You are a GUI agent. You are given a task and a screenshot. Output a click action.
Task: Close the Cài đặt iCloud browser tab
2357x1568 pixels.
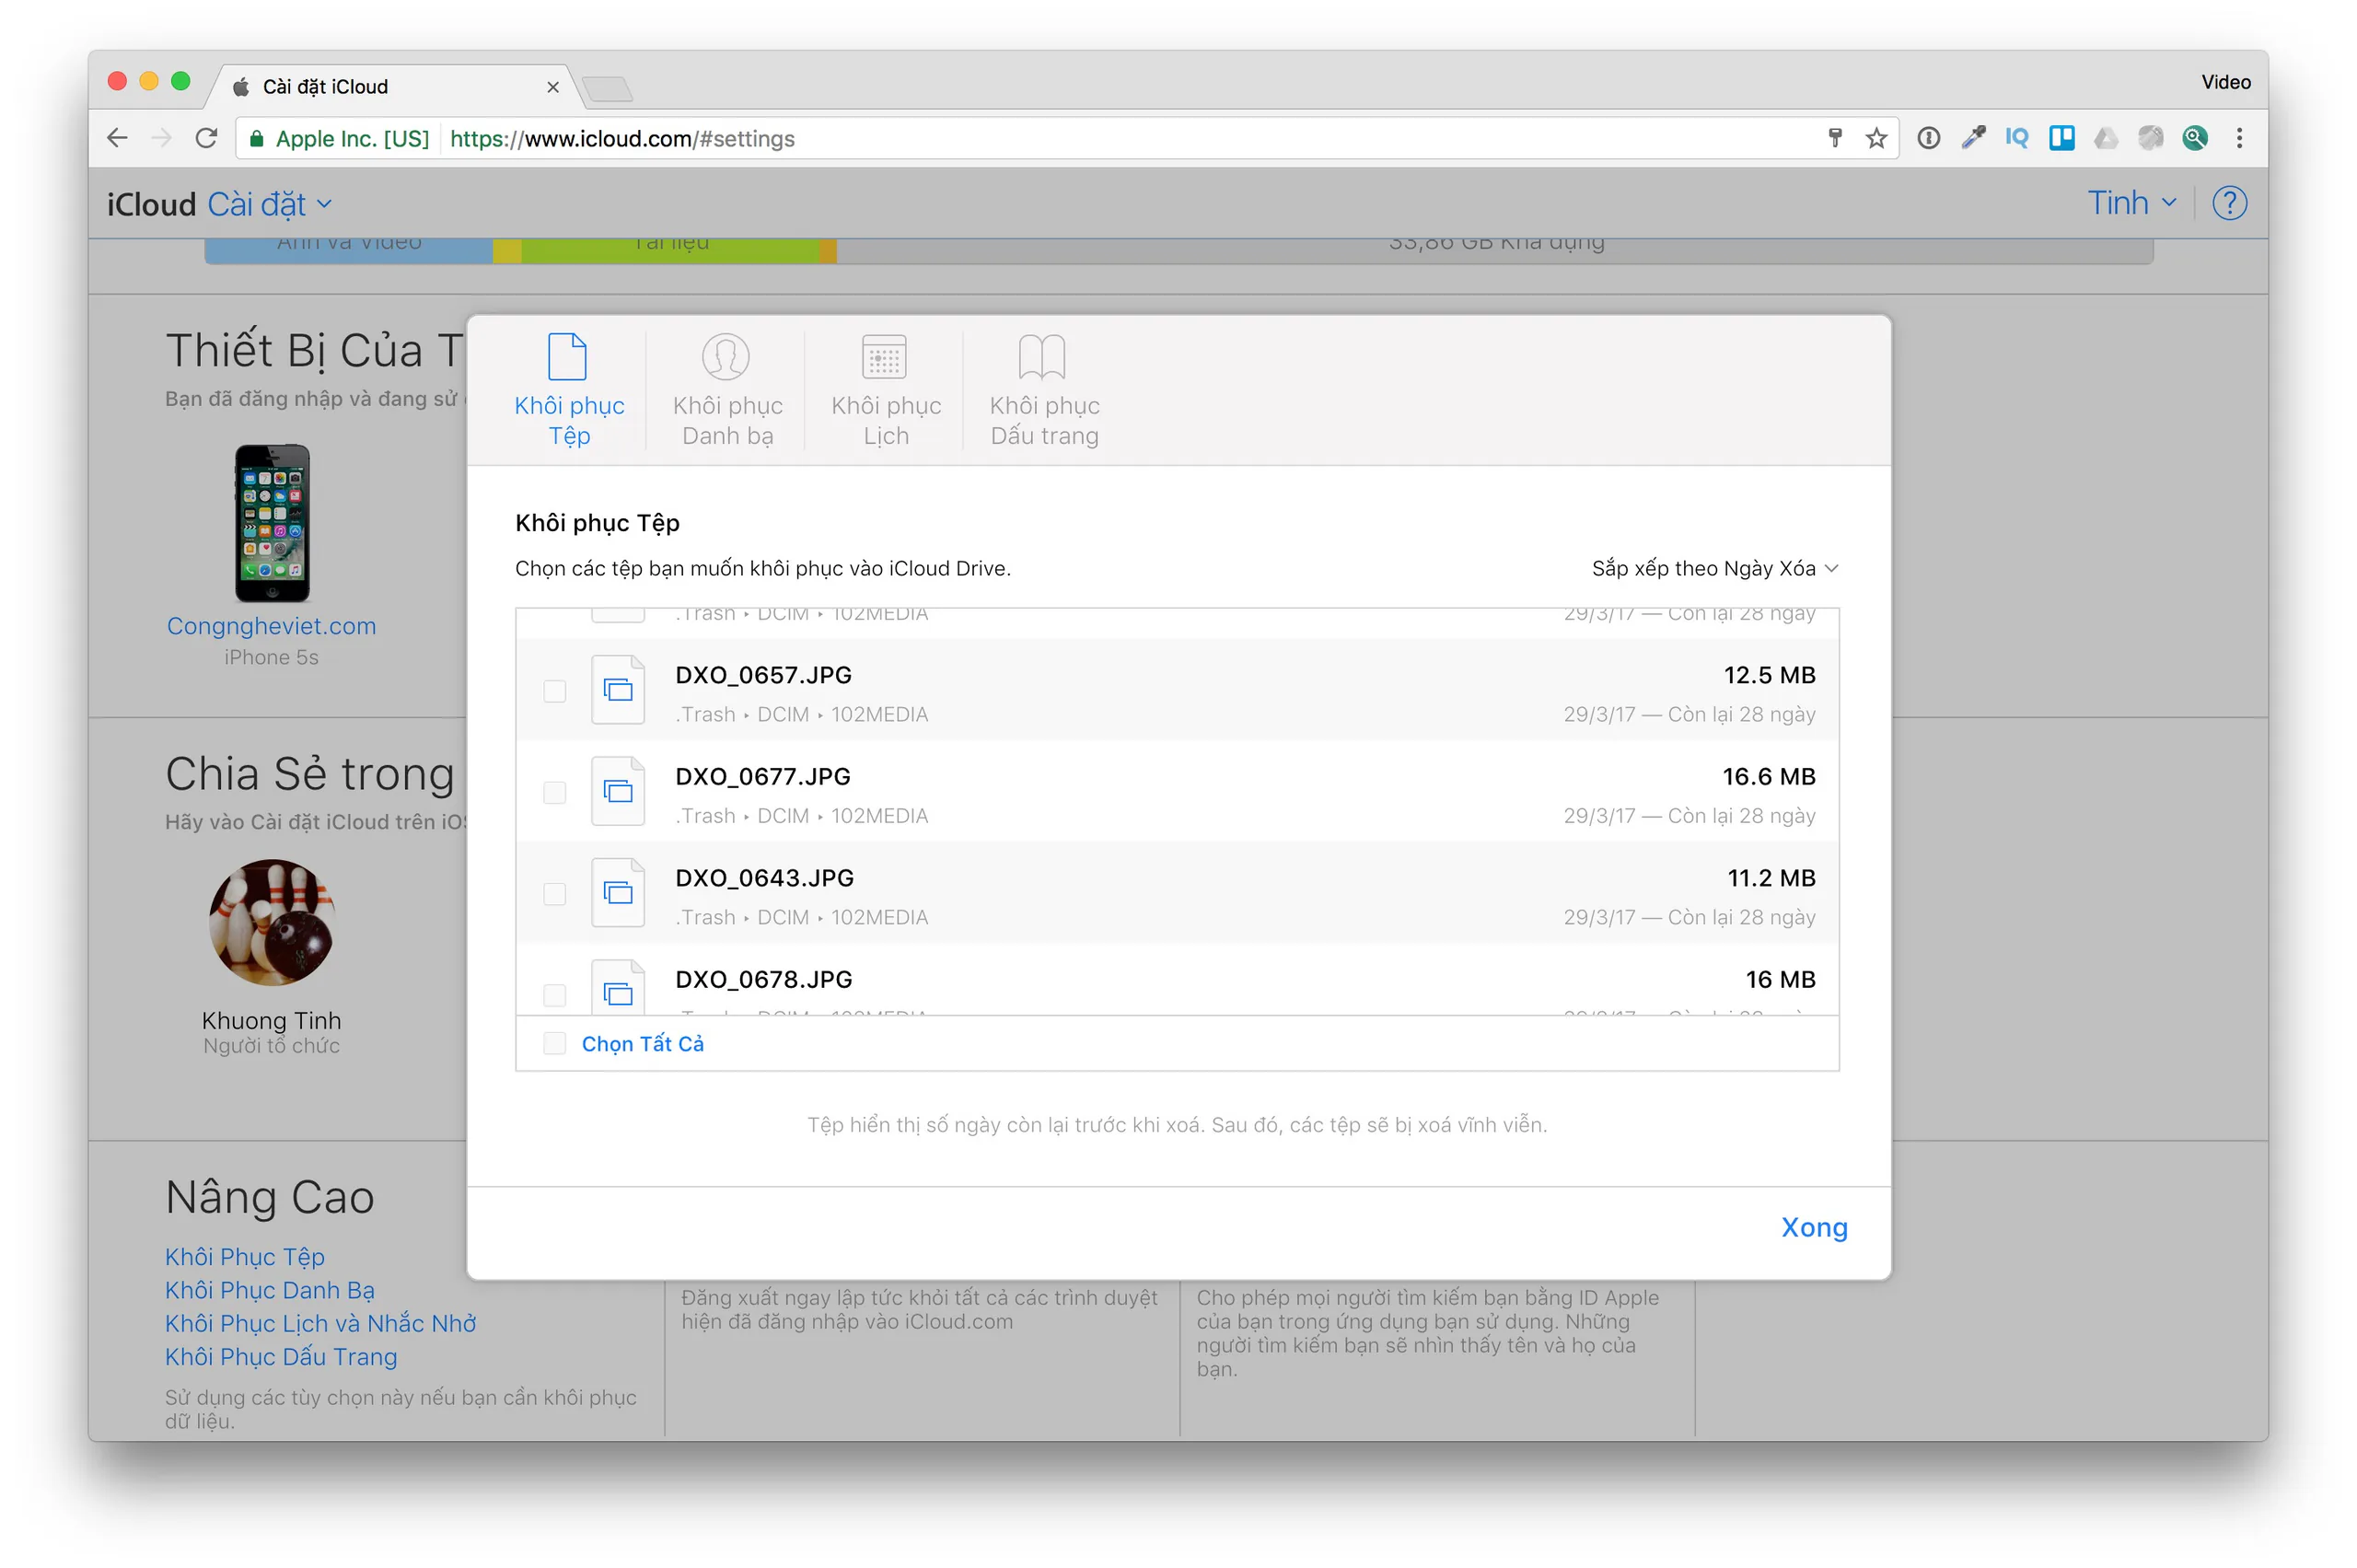(552, 87)
